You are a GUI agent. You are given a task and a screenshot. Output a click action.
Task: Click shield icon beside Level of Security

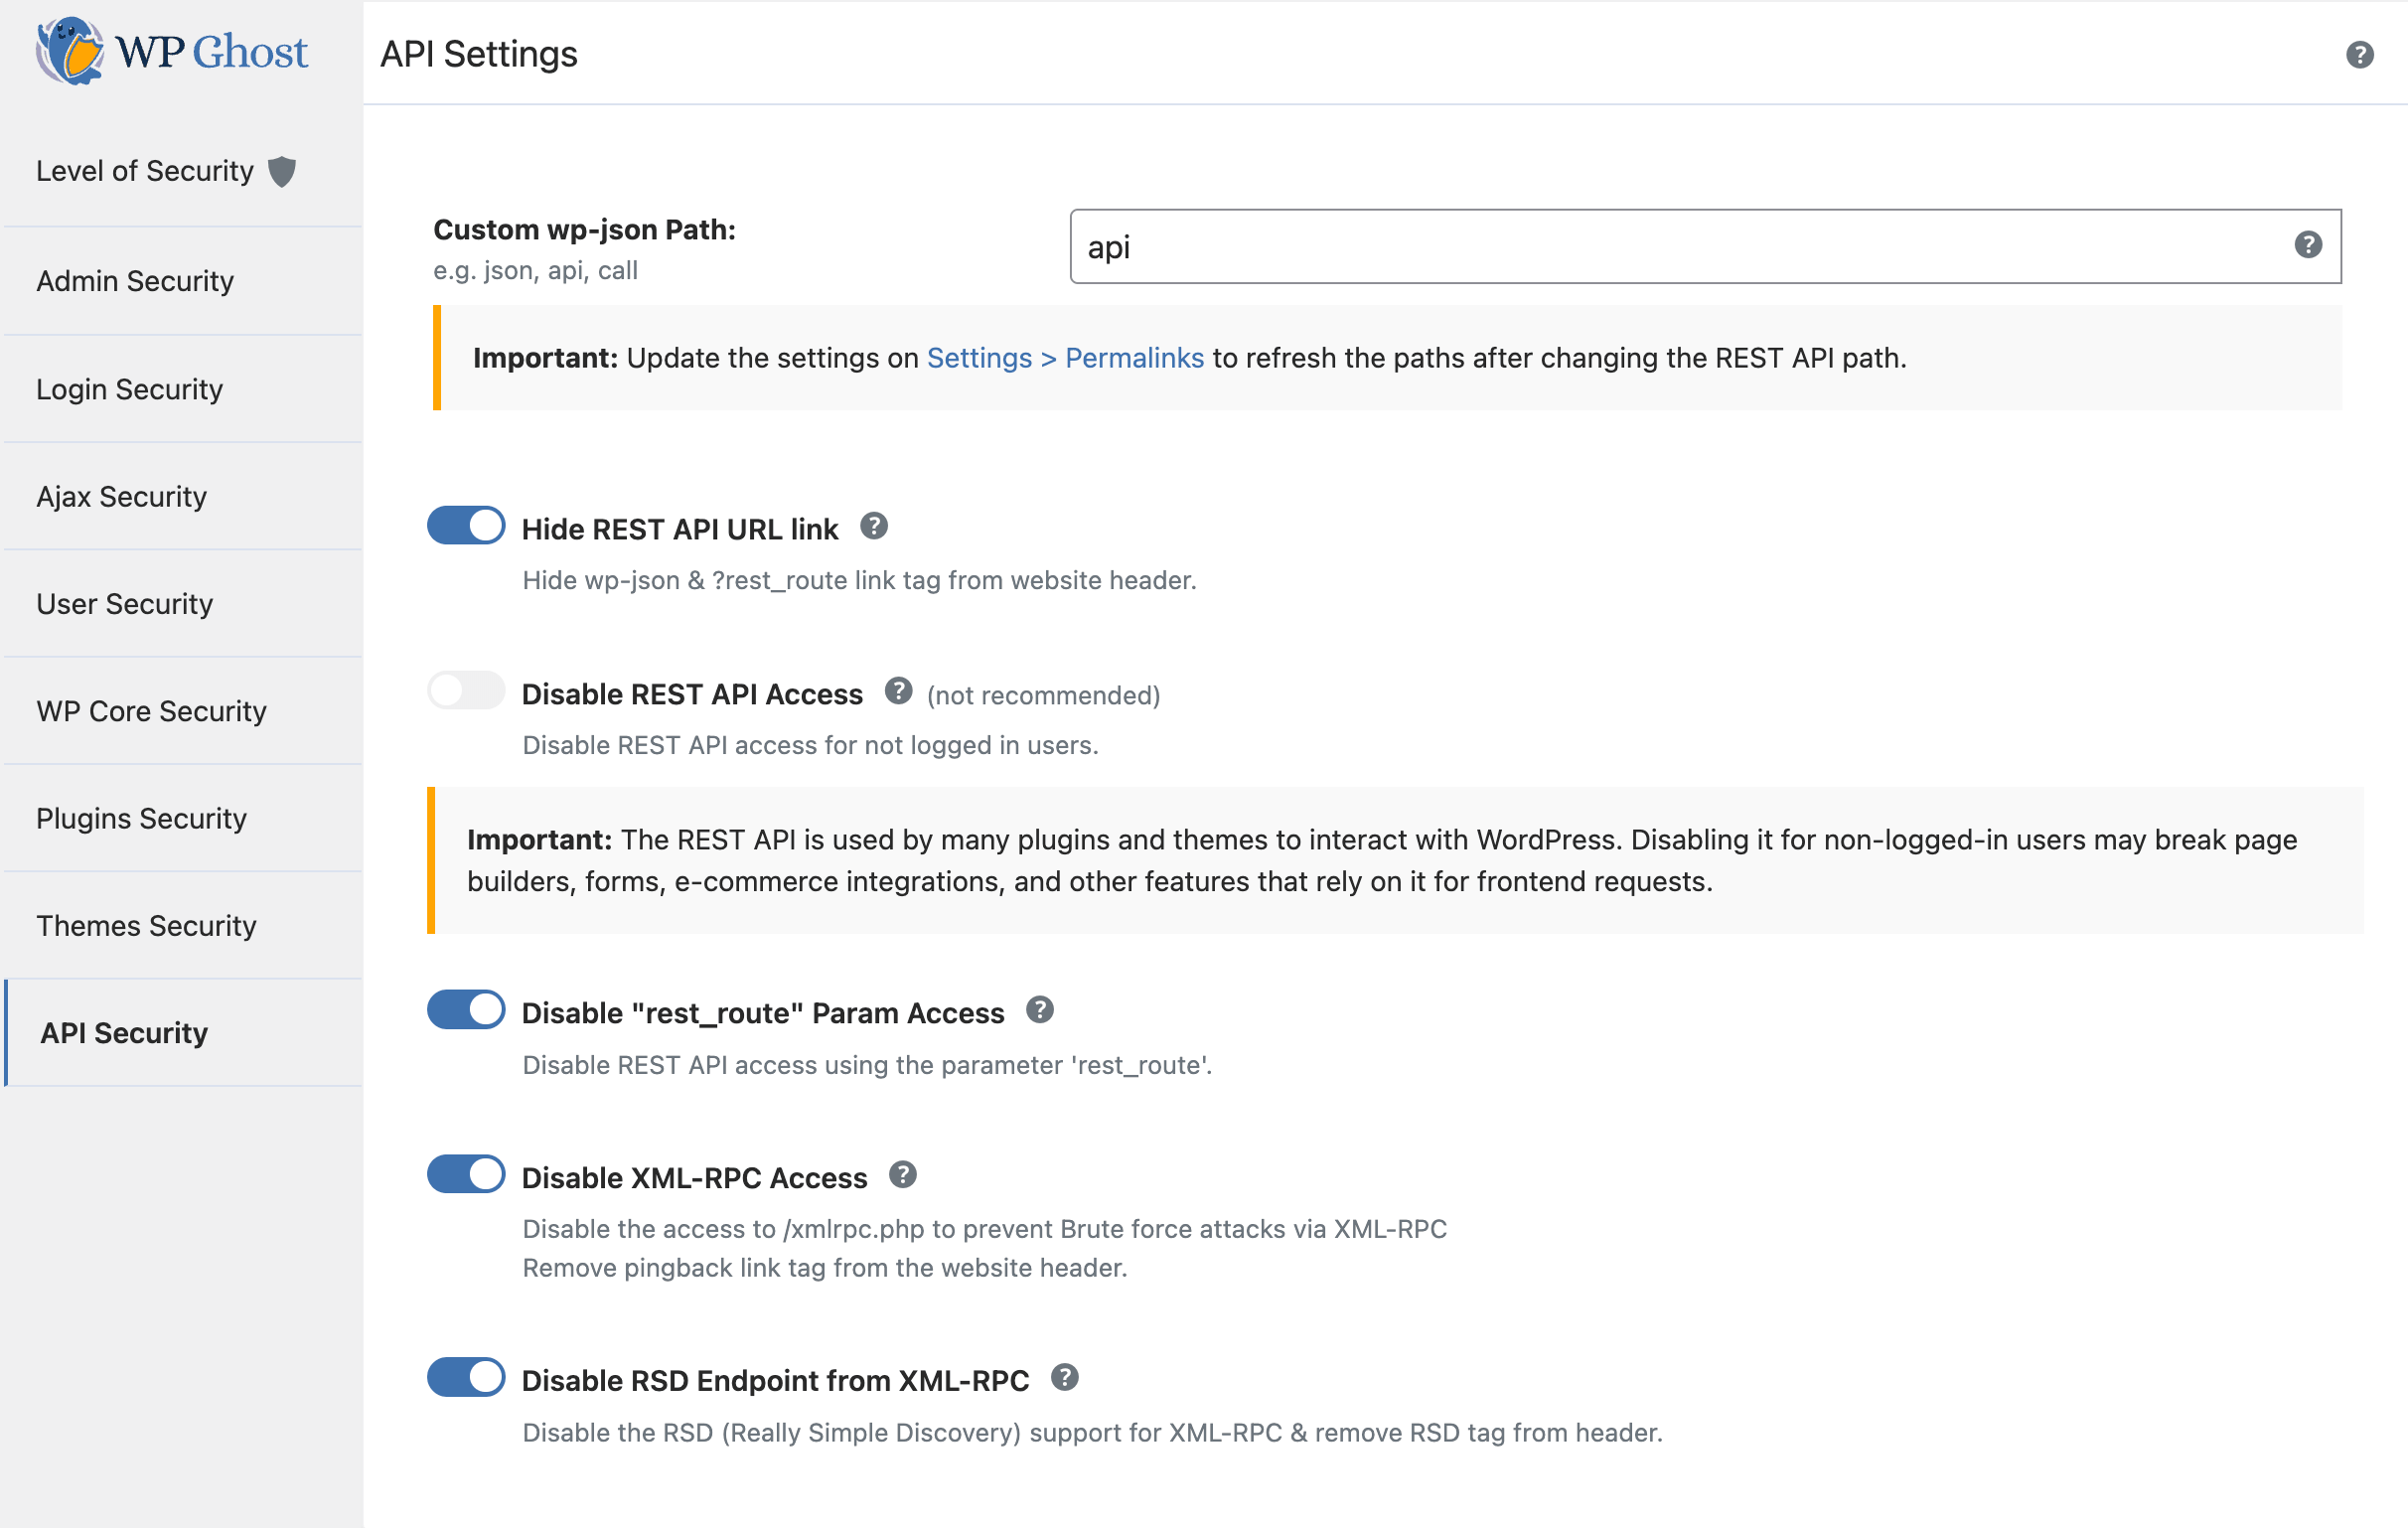(283, 172)
